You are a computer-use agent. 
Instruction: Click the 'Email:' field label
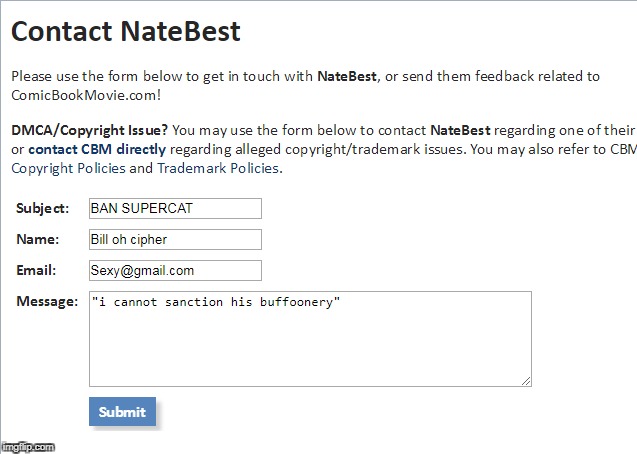(x=37, y=270)
